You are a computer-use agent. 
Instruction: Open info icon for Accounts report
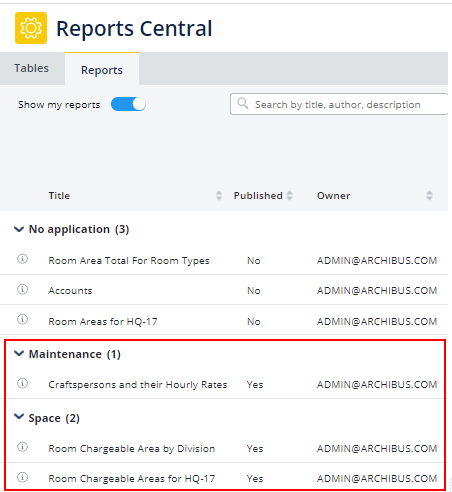22,289
